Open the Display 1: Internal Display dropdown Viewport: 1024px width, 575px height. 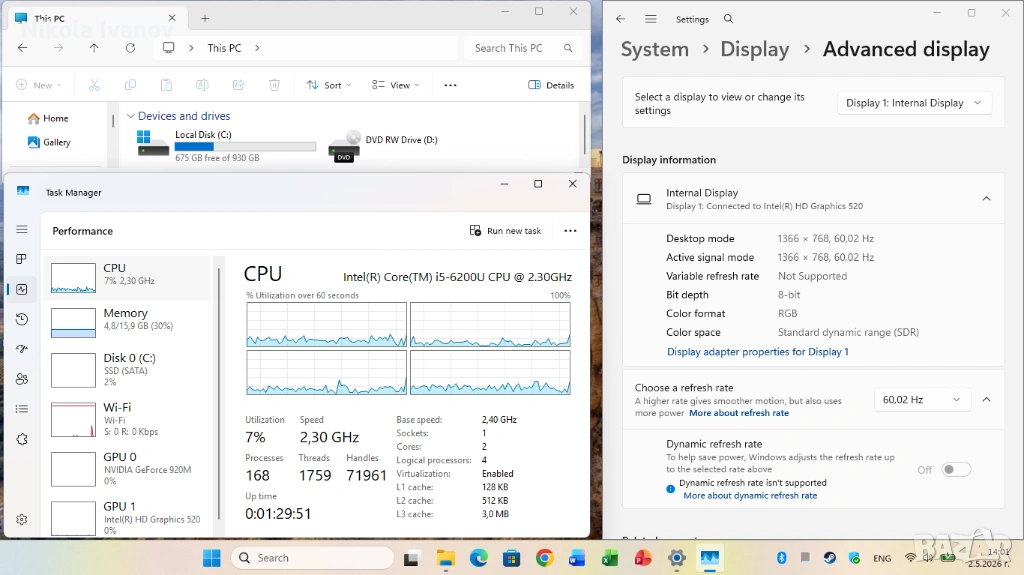coord(914,103)
